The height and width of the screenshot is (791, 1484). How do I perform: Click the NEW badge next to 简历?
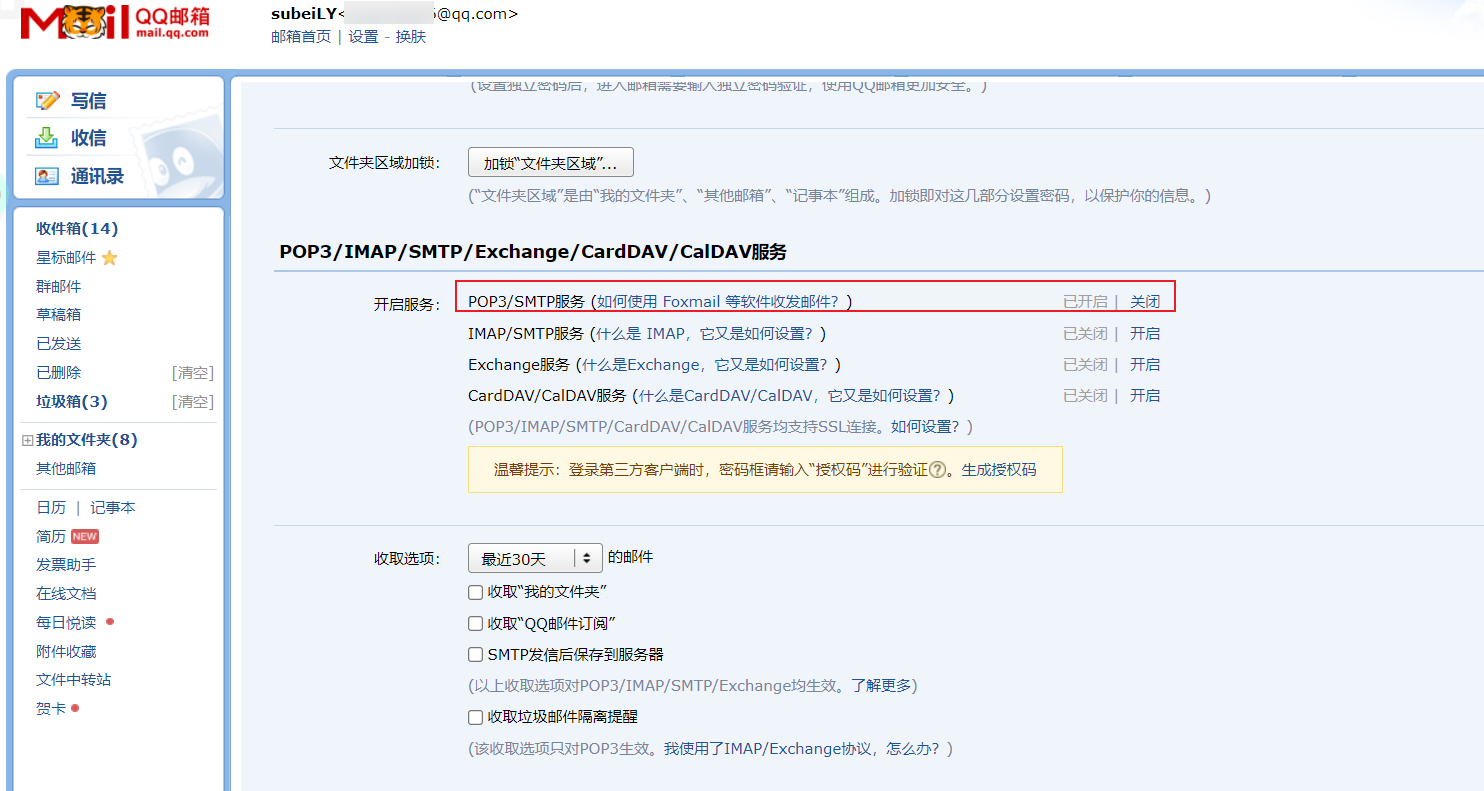(85, 535)
